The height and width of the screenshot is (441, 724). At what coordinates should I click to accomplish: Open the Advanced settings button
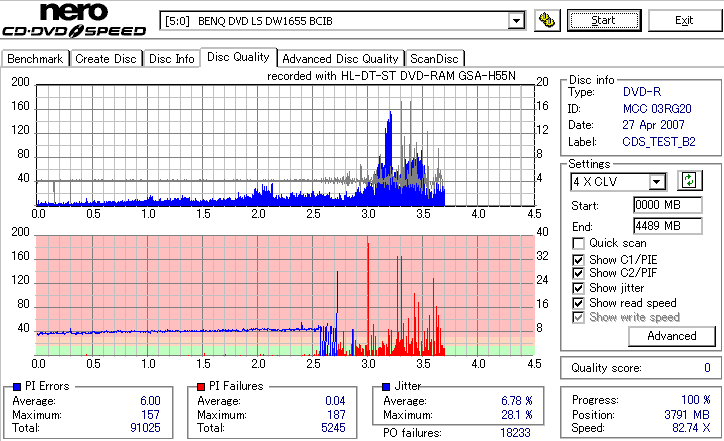[x=672, y=336]
